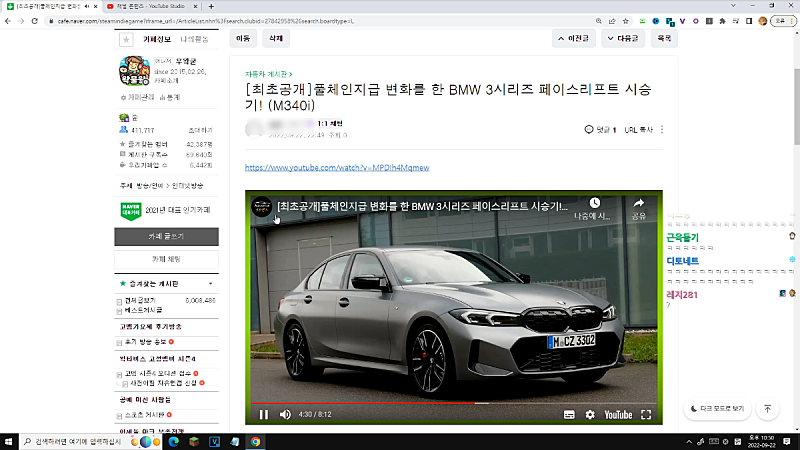Open the Chrome extensions puzzle icon
The width and height of the screenshot is (800, 450).
pyautogui.click(x=722, y=21)
